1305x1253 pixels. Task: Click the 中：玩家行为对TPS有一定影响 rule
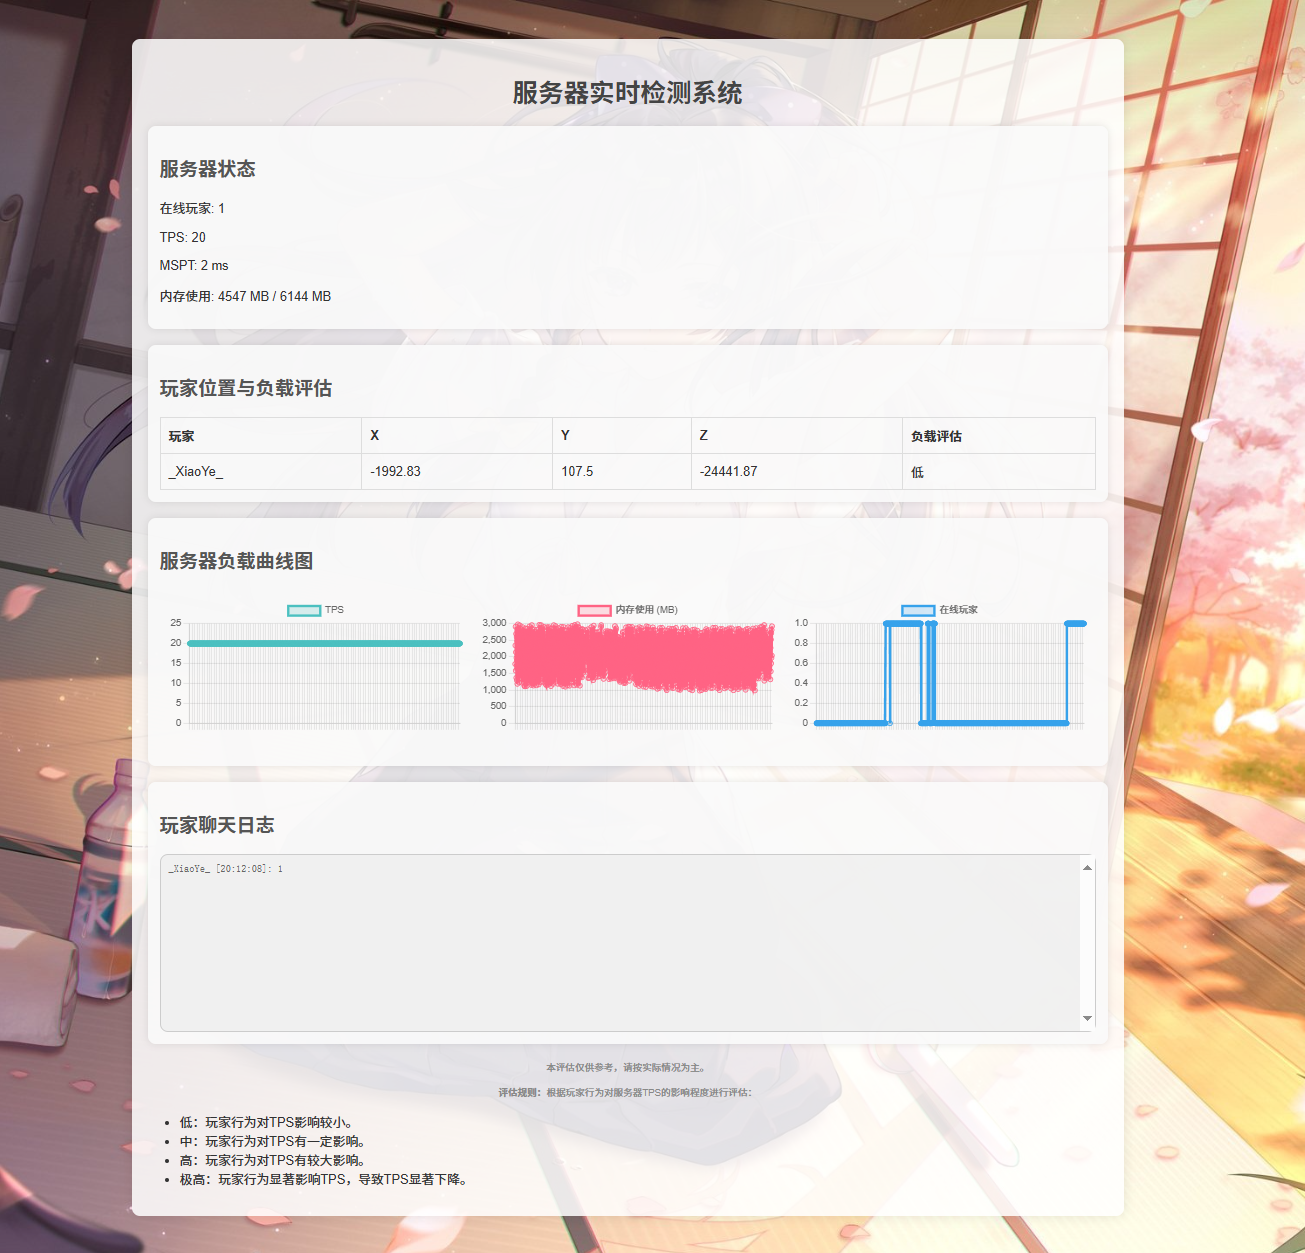tap(273, 1141)
